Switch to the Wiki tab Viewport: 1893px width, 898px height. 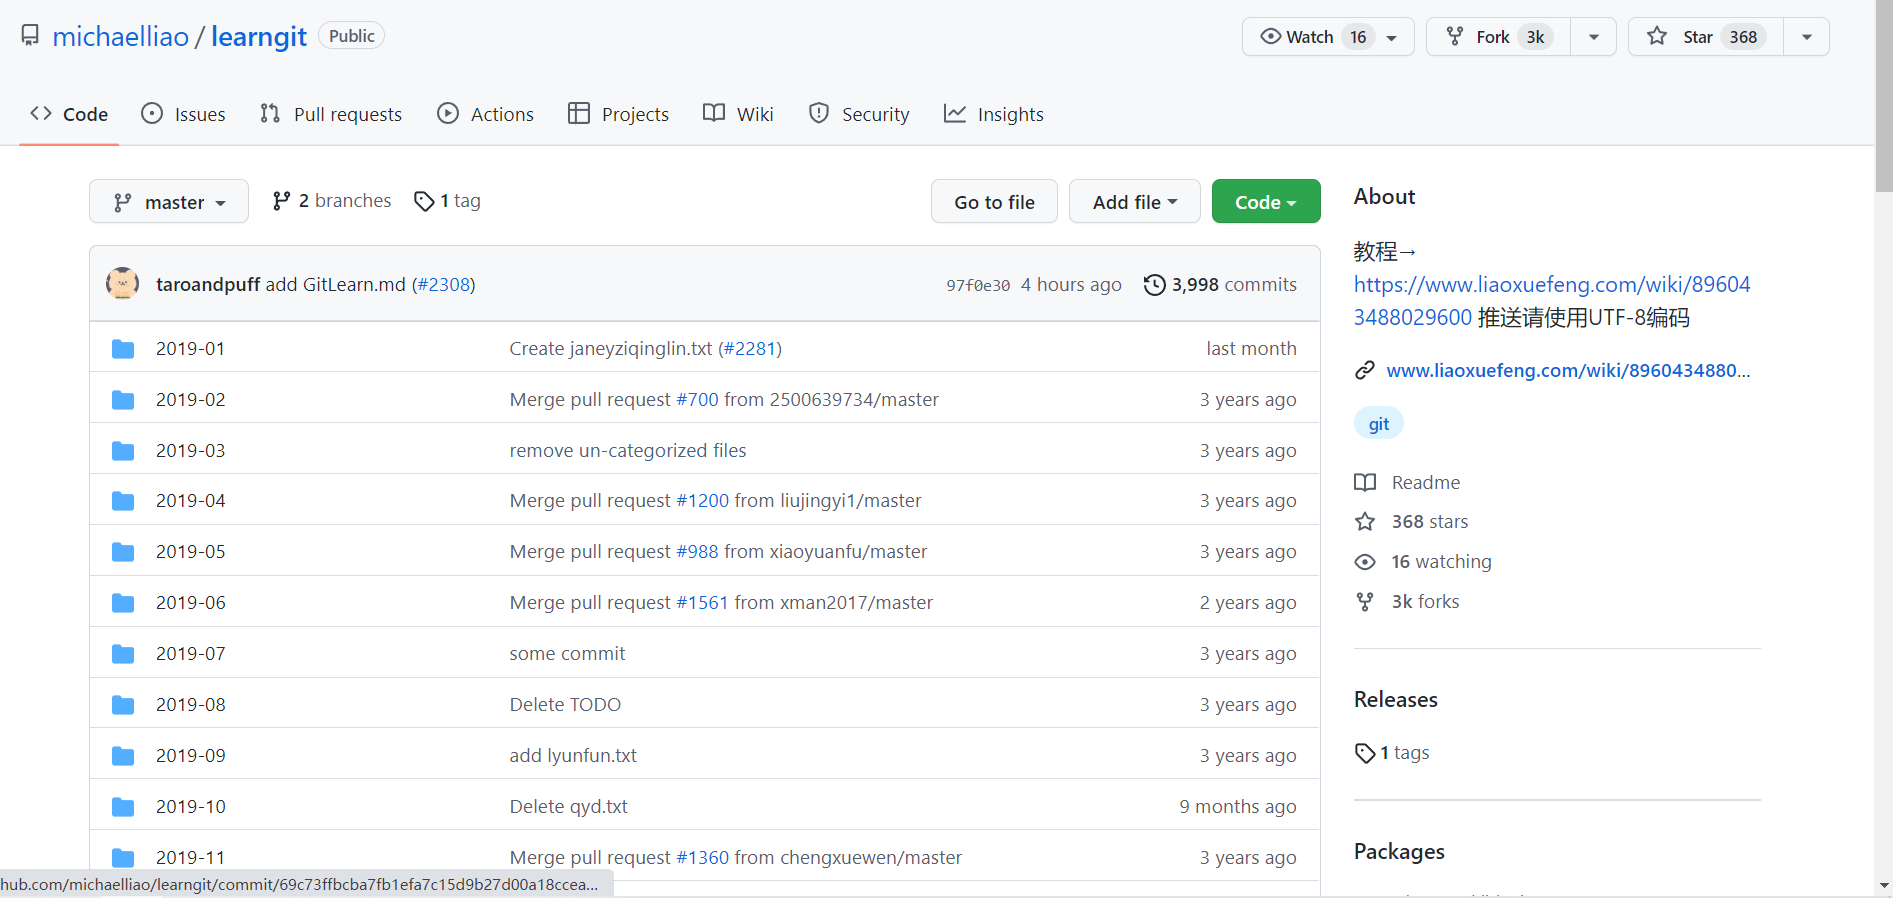coord(739,114)
